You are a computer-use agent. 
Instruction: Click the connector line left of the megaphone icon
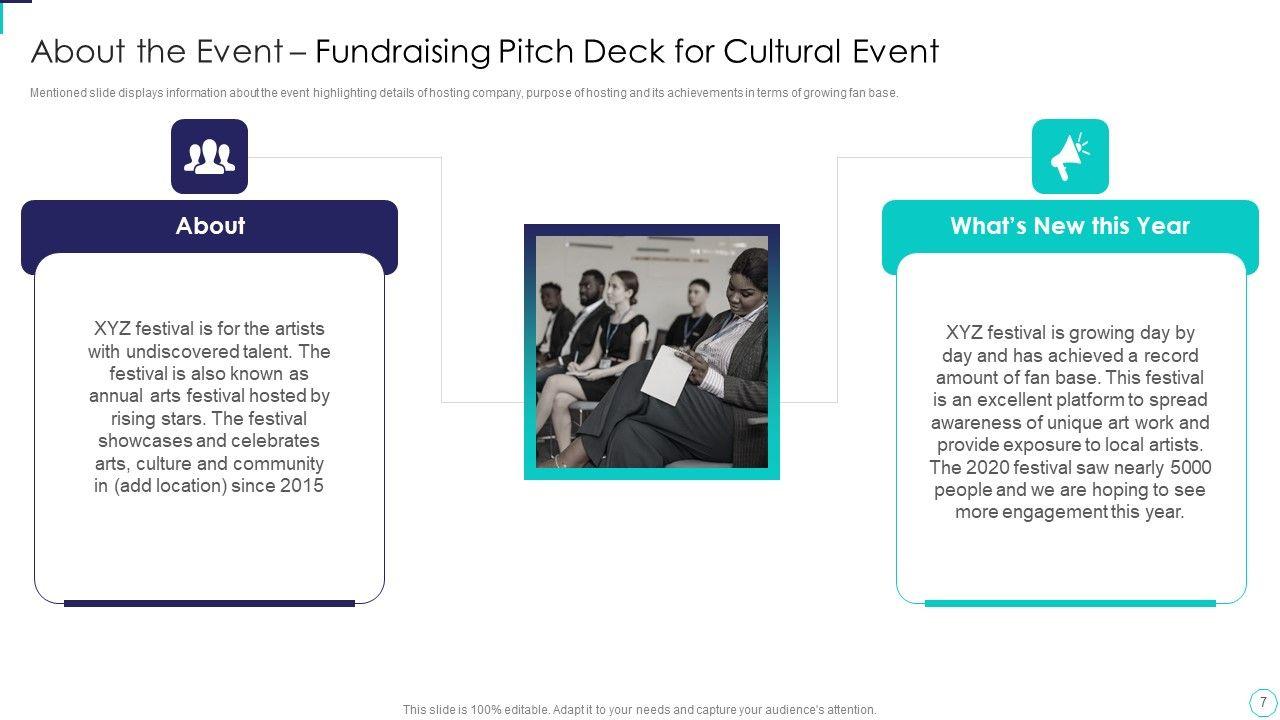[x=934, y=157]
